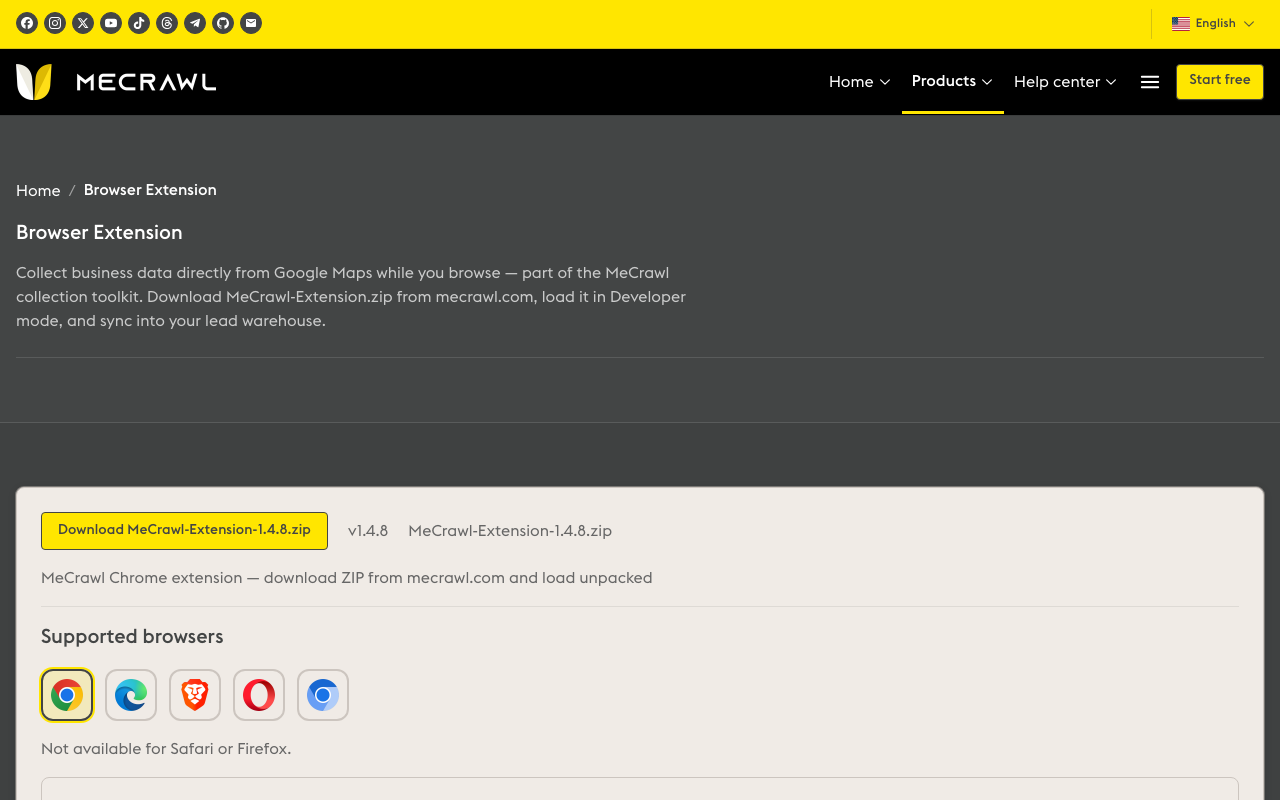Image resolution: width=1280 pixels, height=800 pixels.
Task: Select the Chromium browser icon
Action: coord(323,695)
